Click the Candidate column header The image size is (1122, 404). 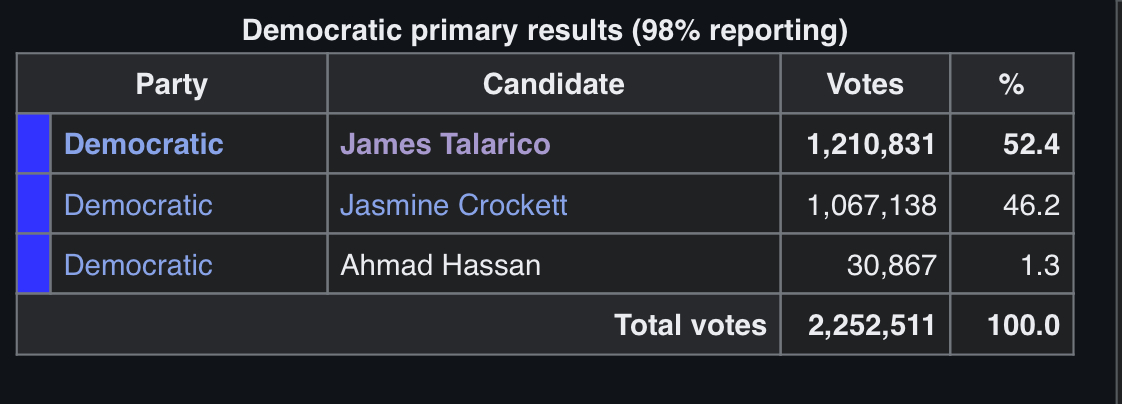(553, 84)
